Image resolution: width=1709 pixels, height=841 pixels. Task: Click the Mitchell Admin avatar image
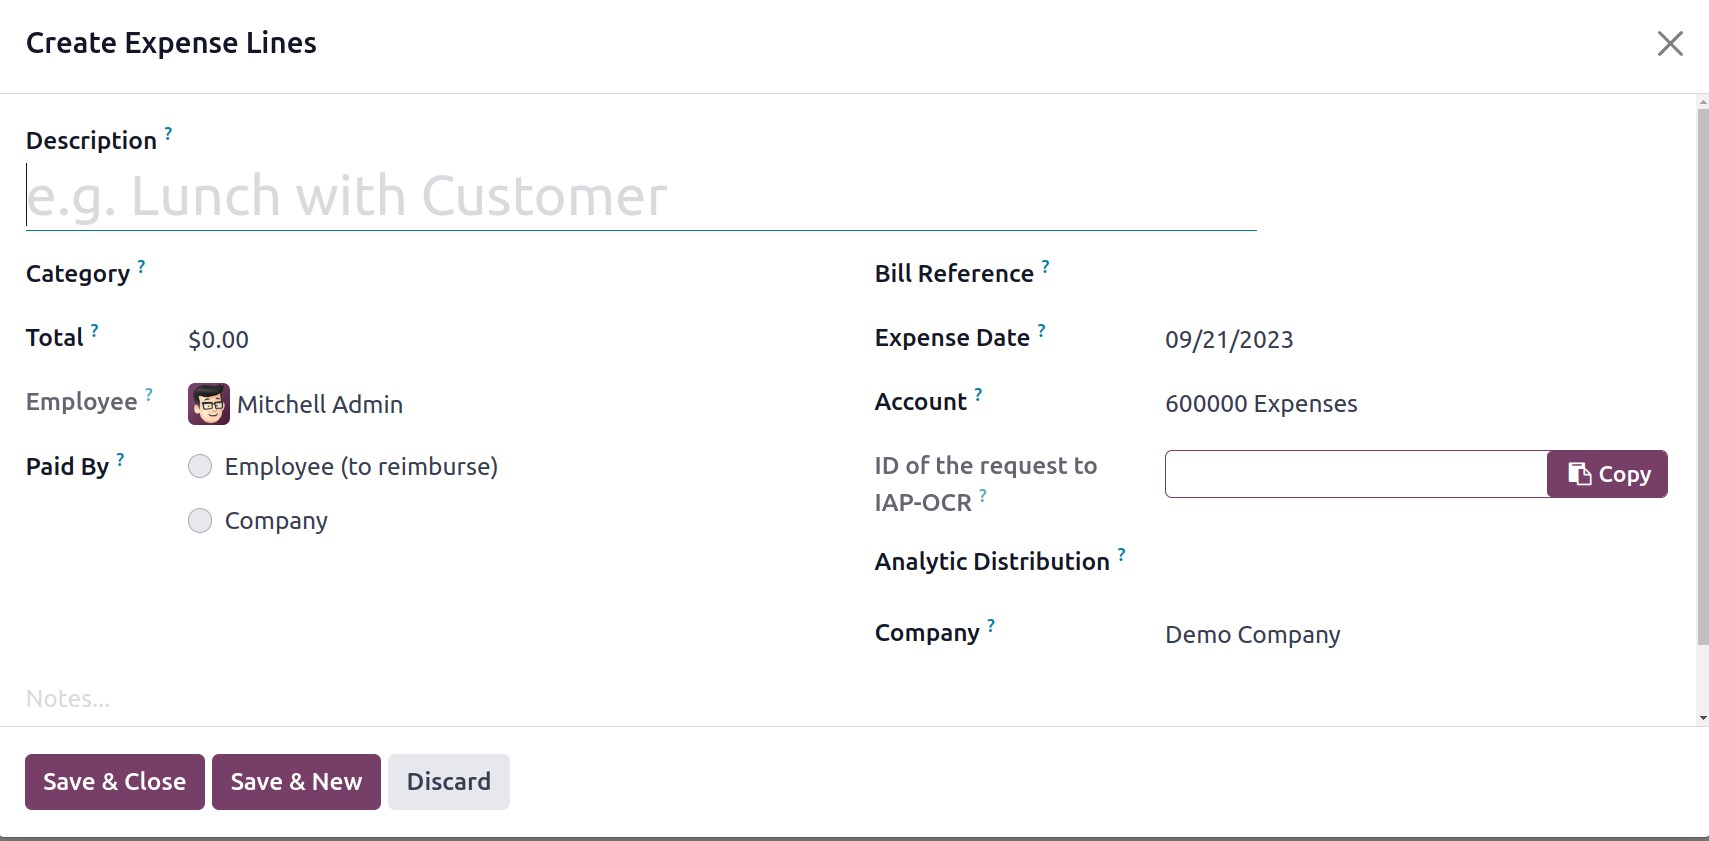[x=208, y=404]
